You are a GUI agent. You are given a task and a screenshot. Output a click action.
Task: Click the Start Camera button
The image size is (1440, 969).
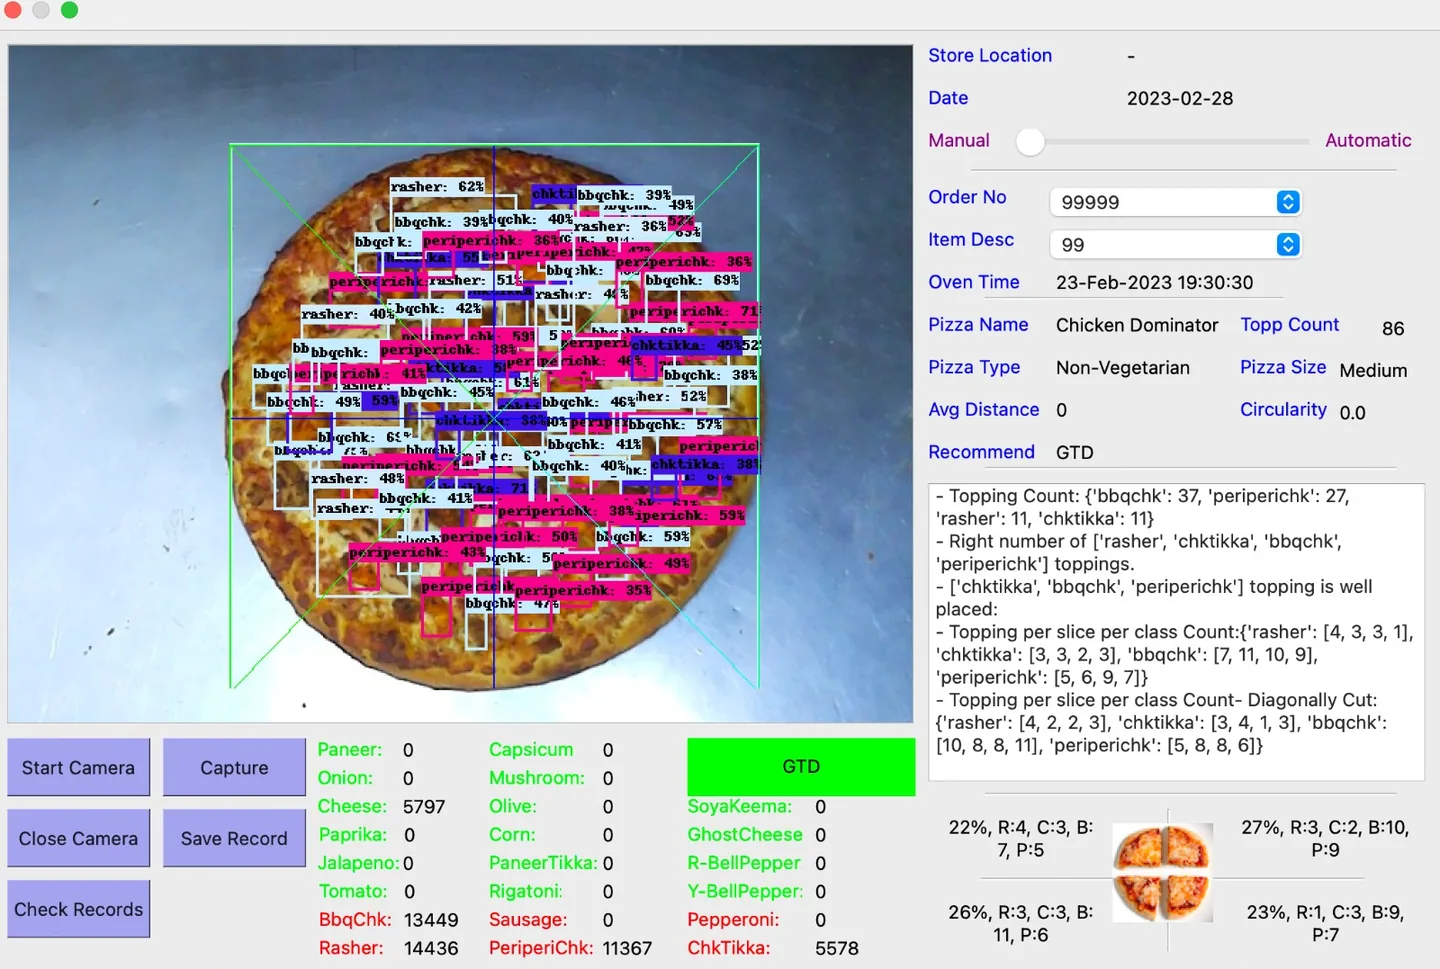[78, 767]
